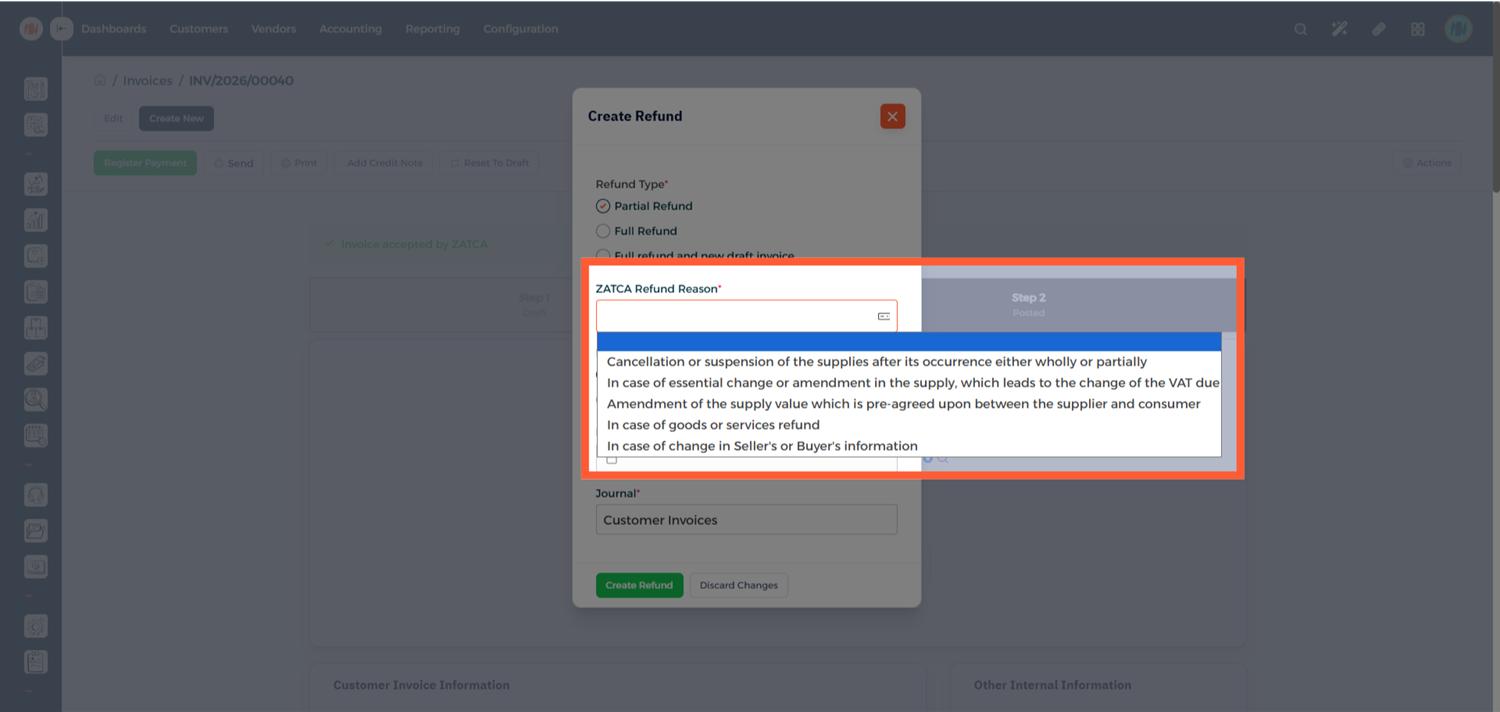This screenshot has height=712, width=1500.
Task: Choose 'Cancellation or suspension of the supplies' reason
Action: 876,362
